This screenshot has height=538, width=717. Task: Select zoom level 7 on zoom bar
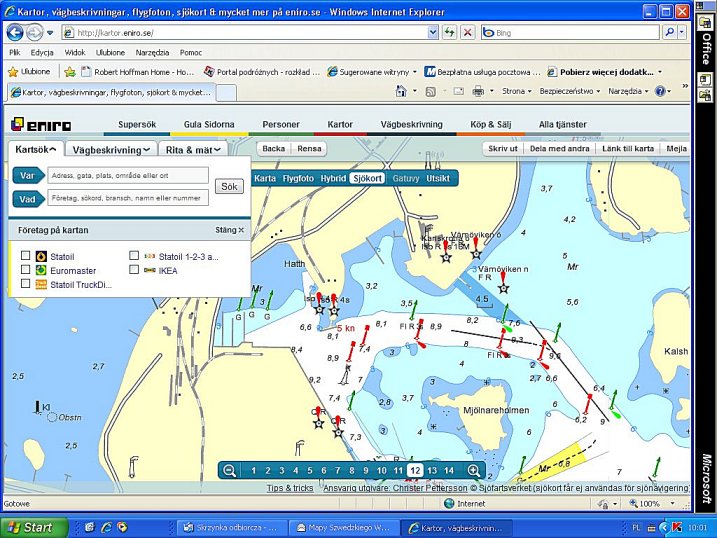coord(338,470)
